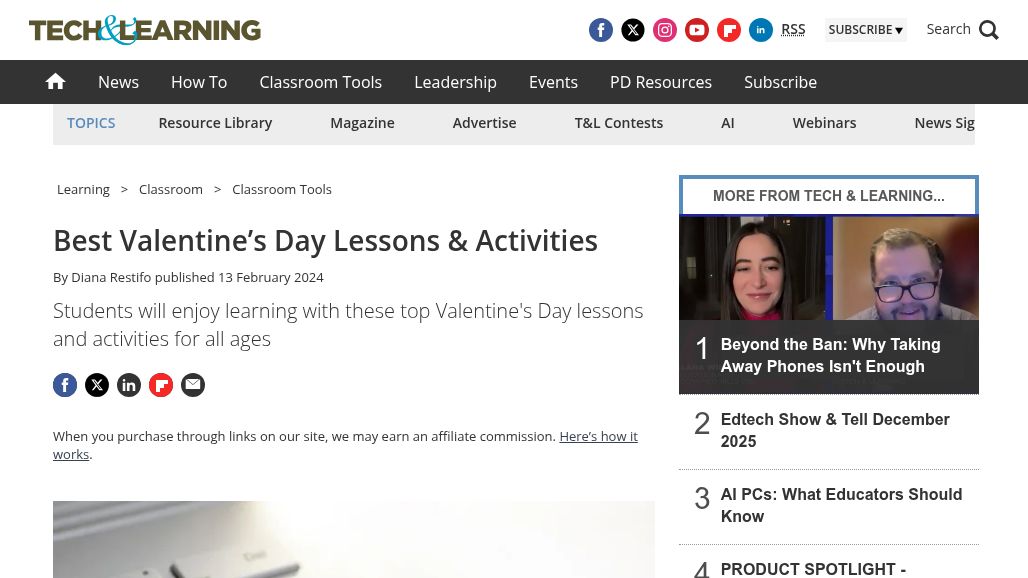This screenshot has width=1028, height=578.
Task: Open Tech & Learning Facebook page in header
Action: tap(601, 30)
